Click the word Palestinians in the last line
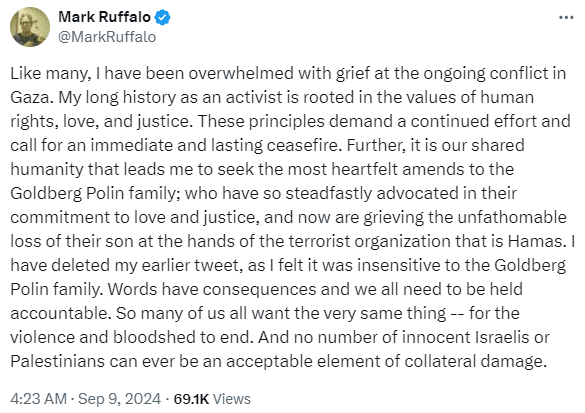Screen dimensions: 585x413 57,362
